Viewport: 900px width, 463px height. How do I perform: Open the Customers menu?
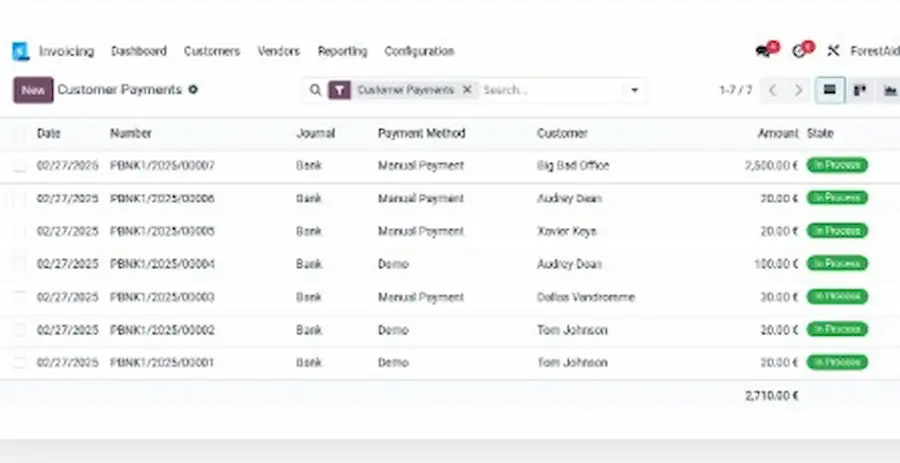tap(212, 51)
